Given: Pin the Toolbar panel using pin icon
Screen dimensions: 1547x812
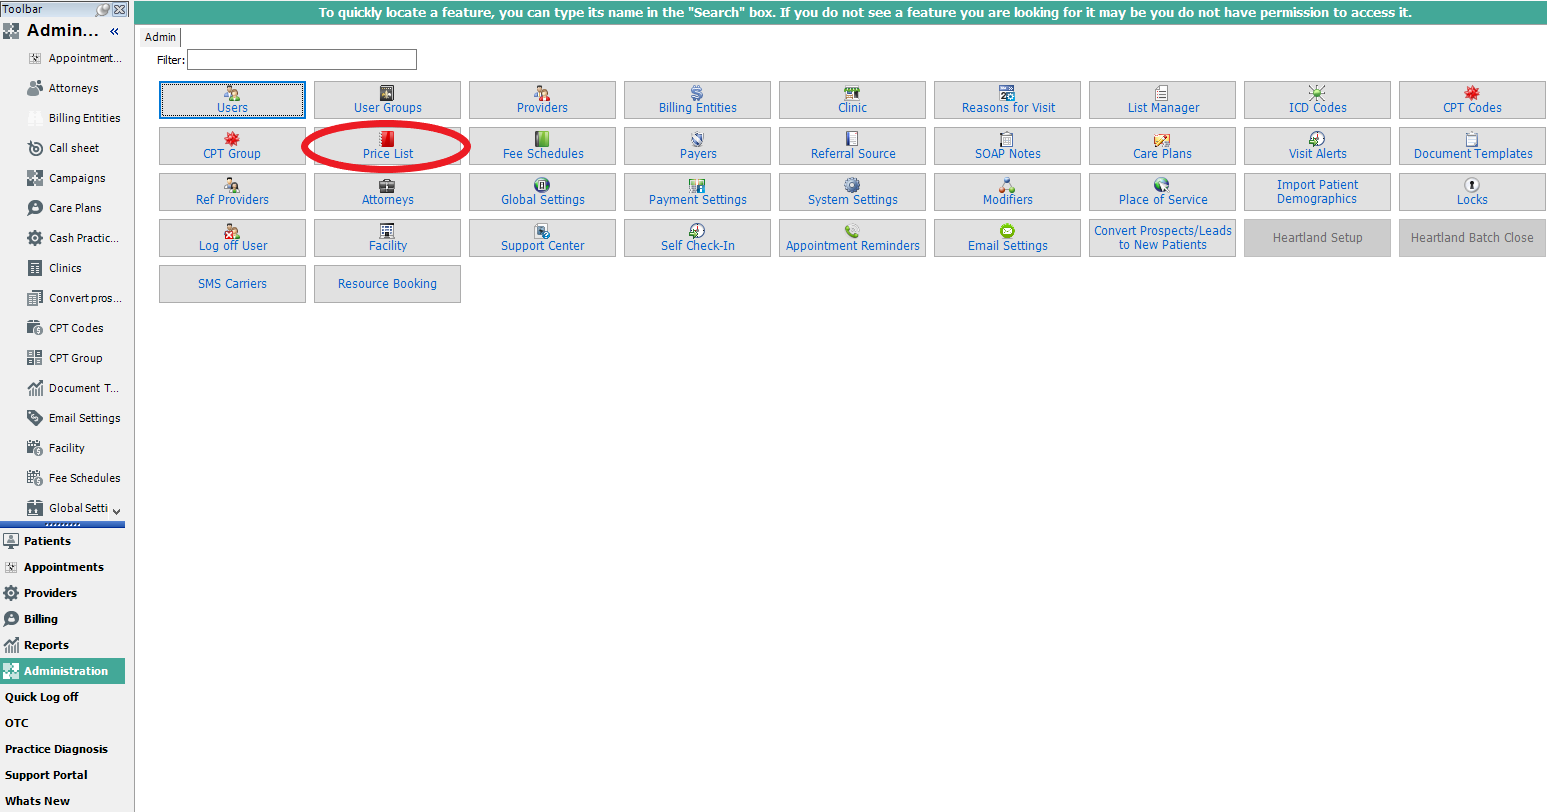Looking at the screenshot, I should pos(103,9).
